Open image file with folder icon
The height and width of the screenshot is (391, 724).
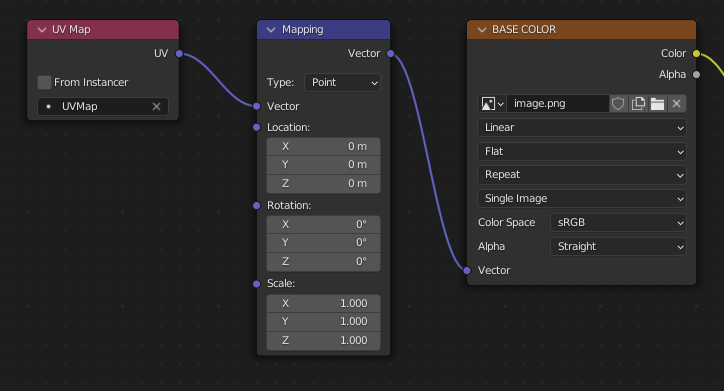[x=658, y=104]
